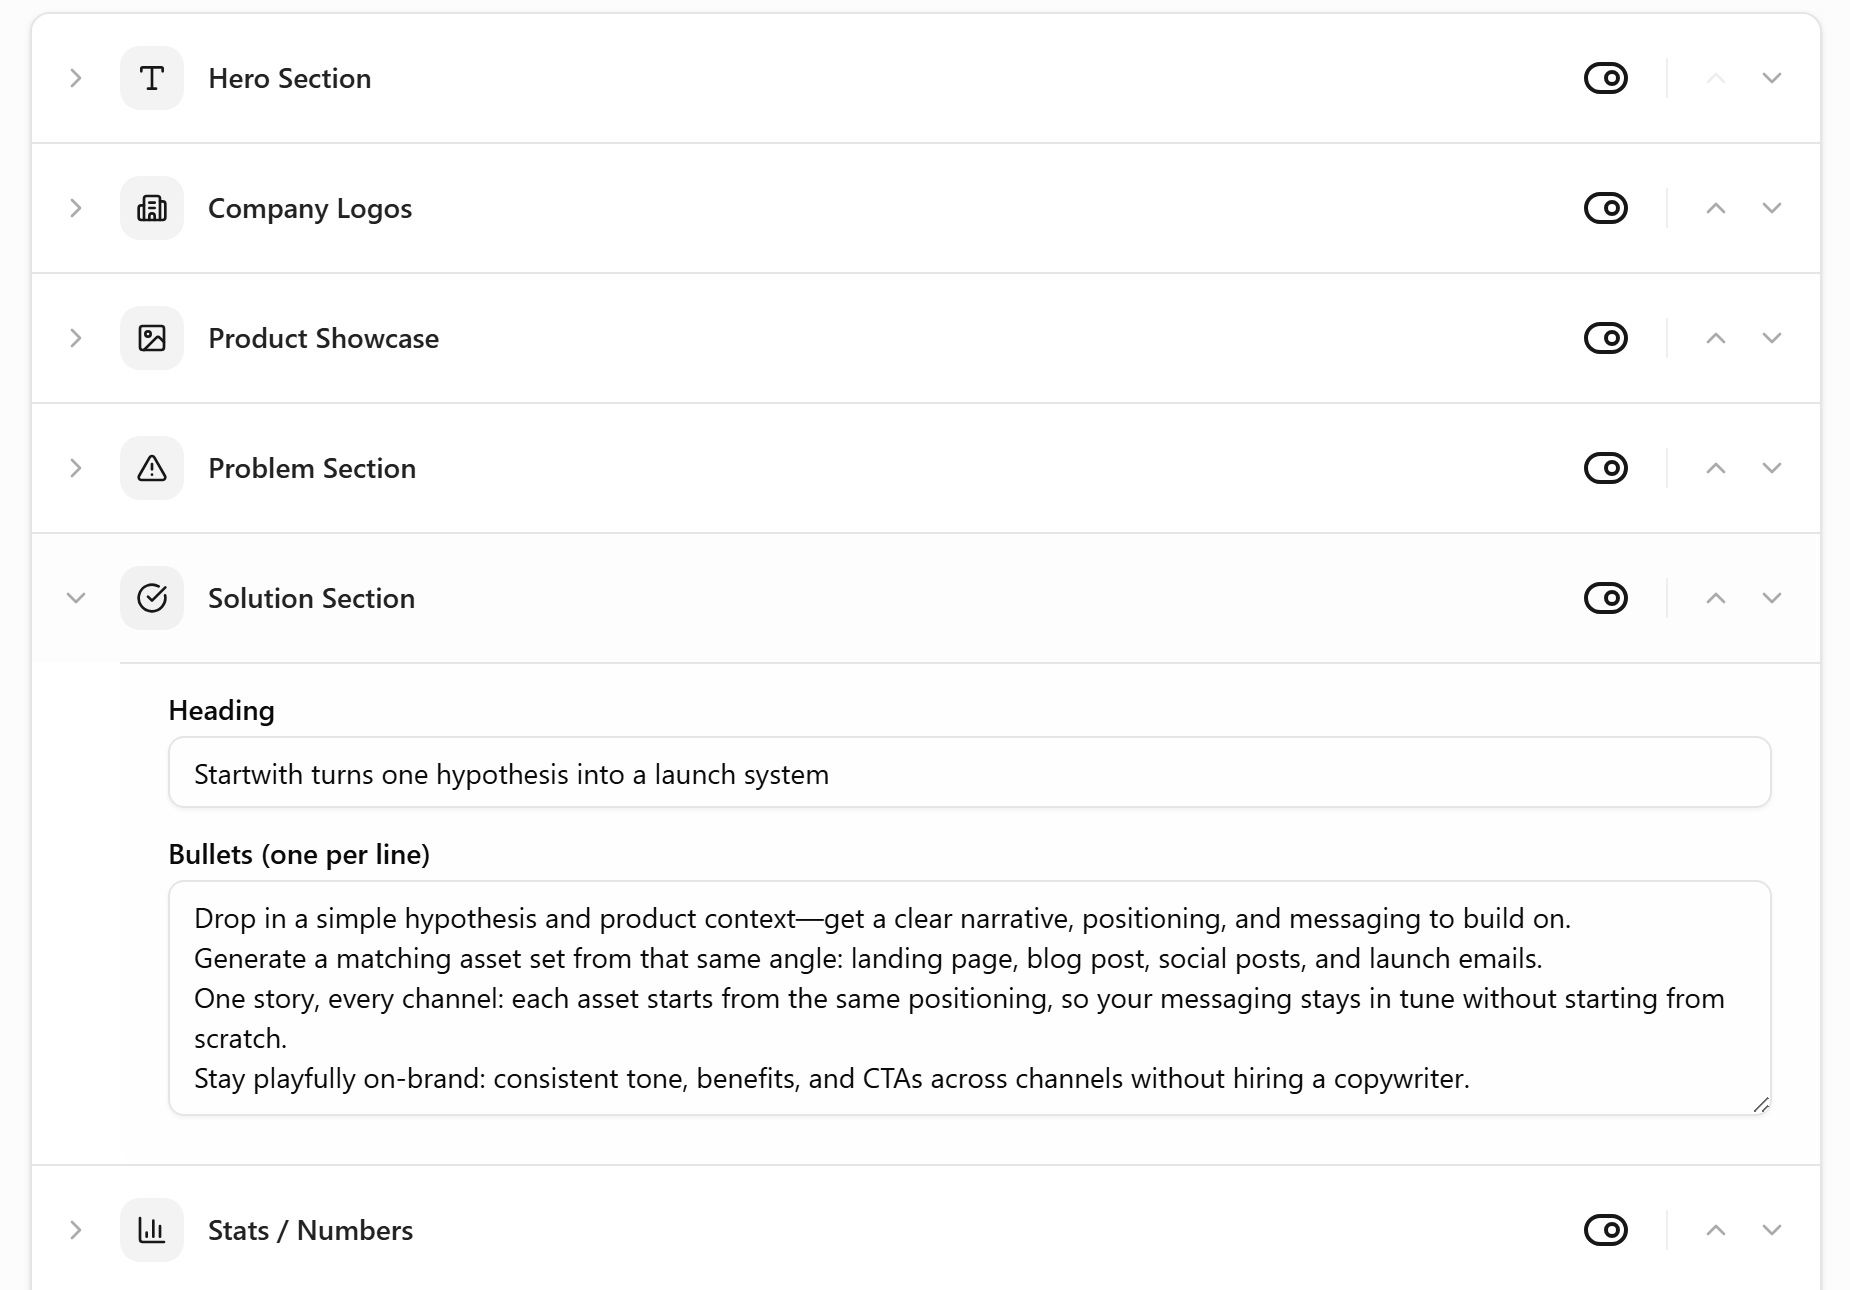Move Company Logos section up
1850x1290 pixels.
pos(1716,208)
